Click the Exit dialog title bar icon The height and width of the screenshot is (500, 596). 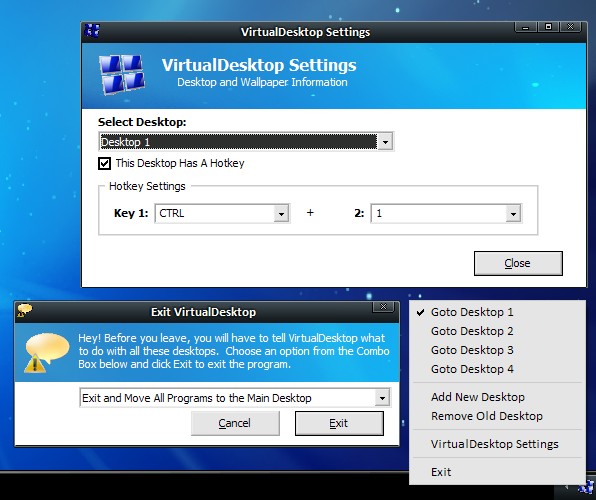click(x=25, y=310)
